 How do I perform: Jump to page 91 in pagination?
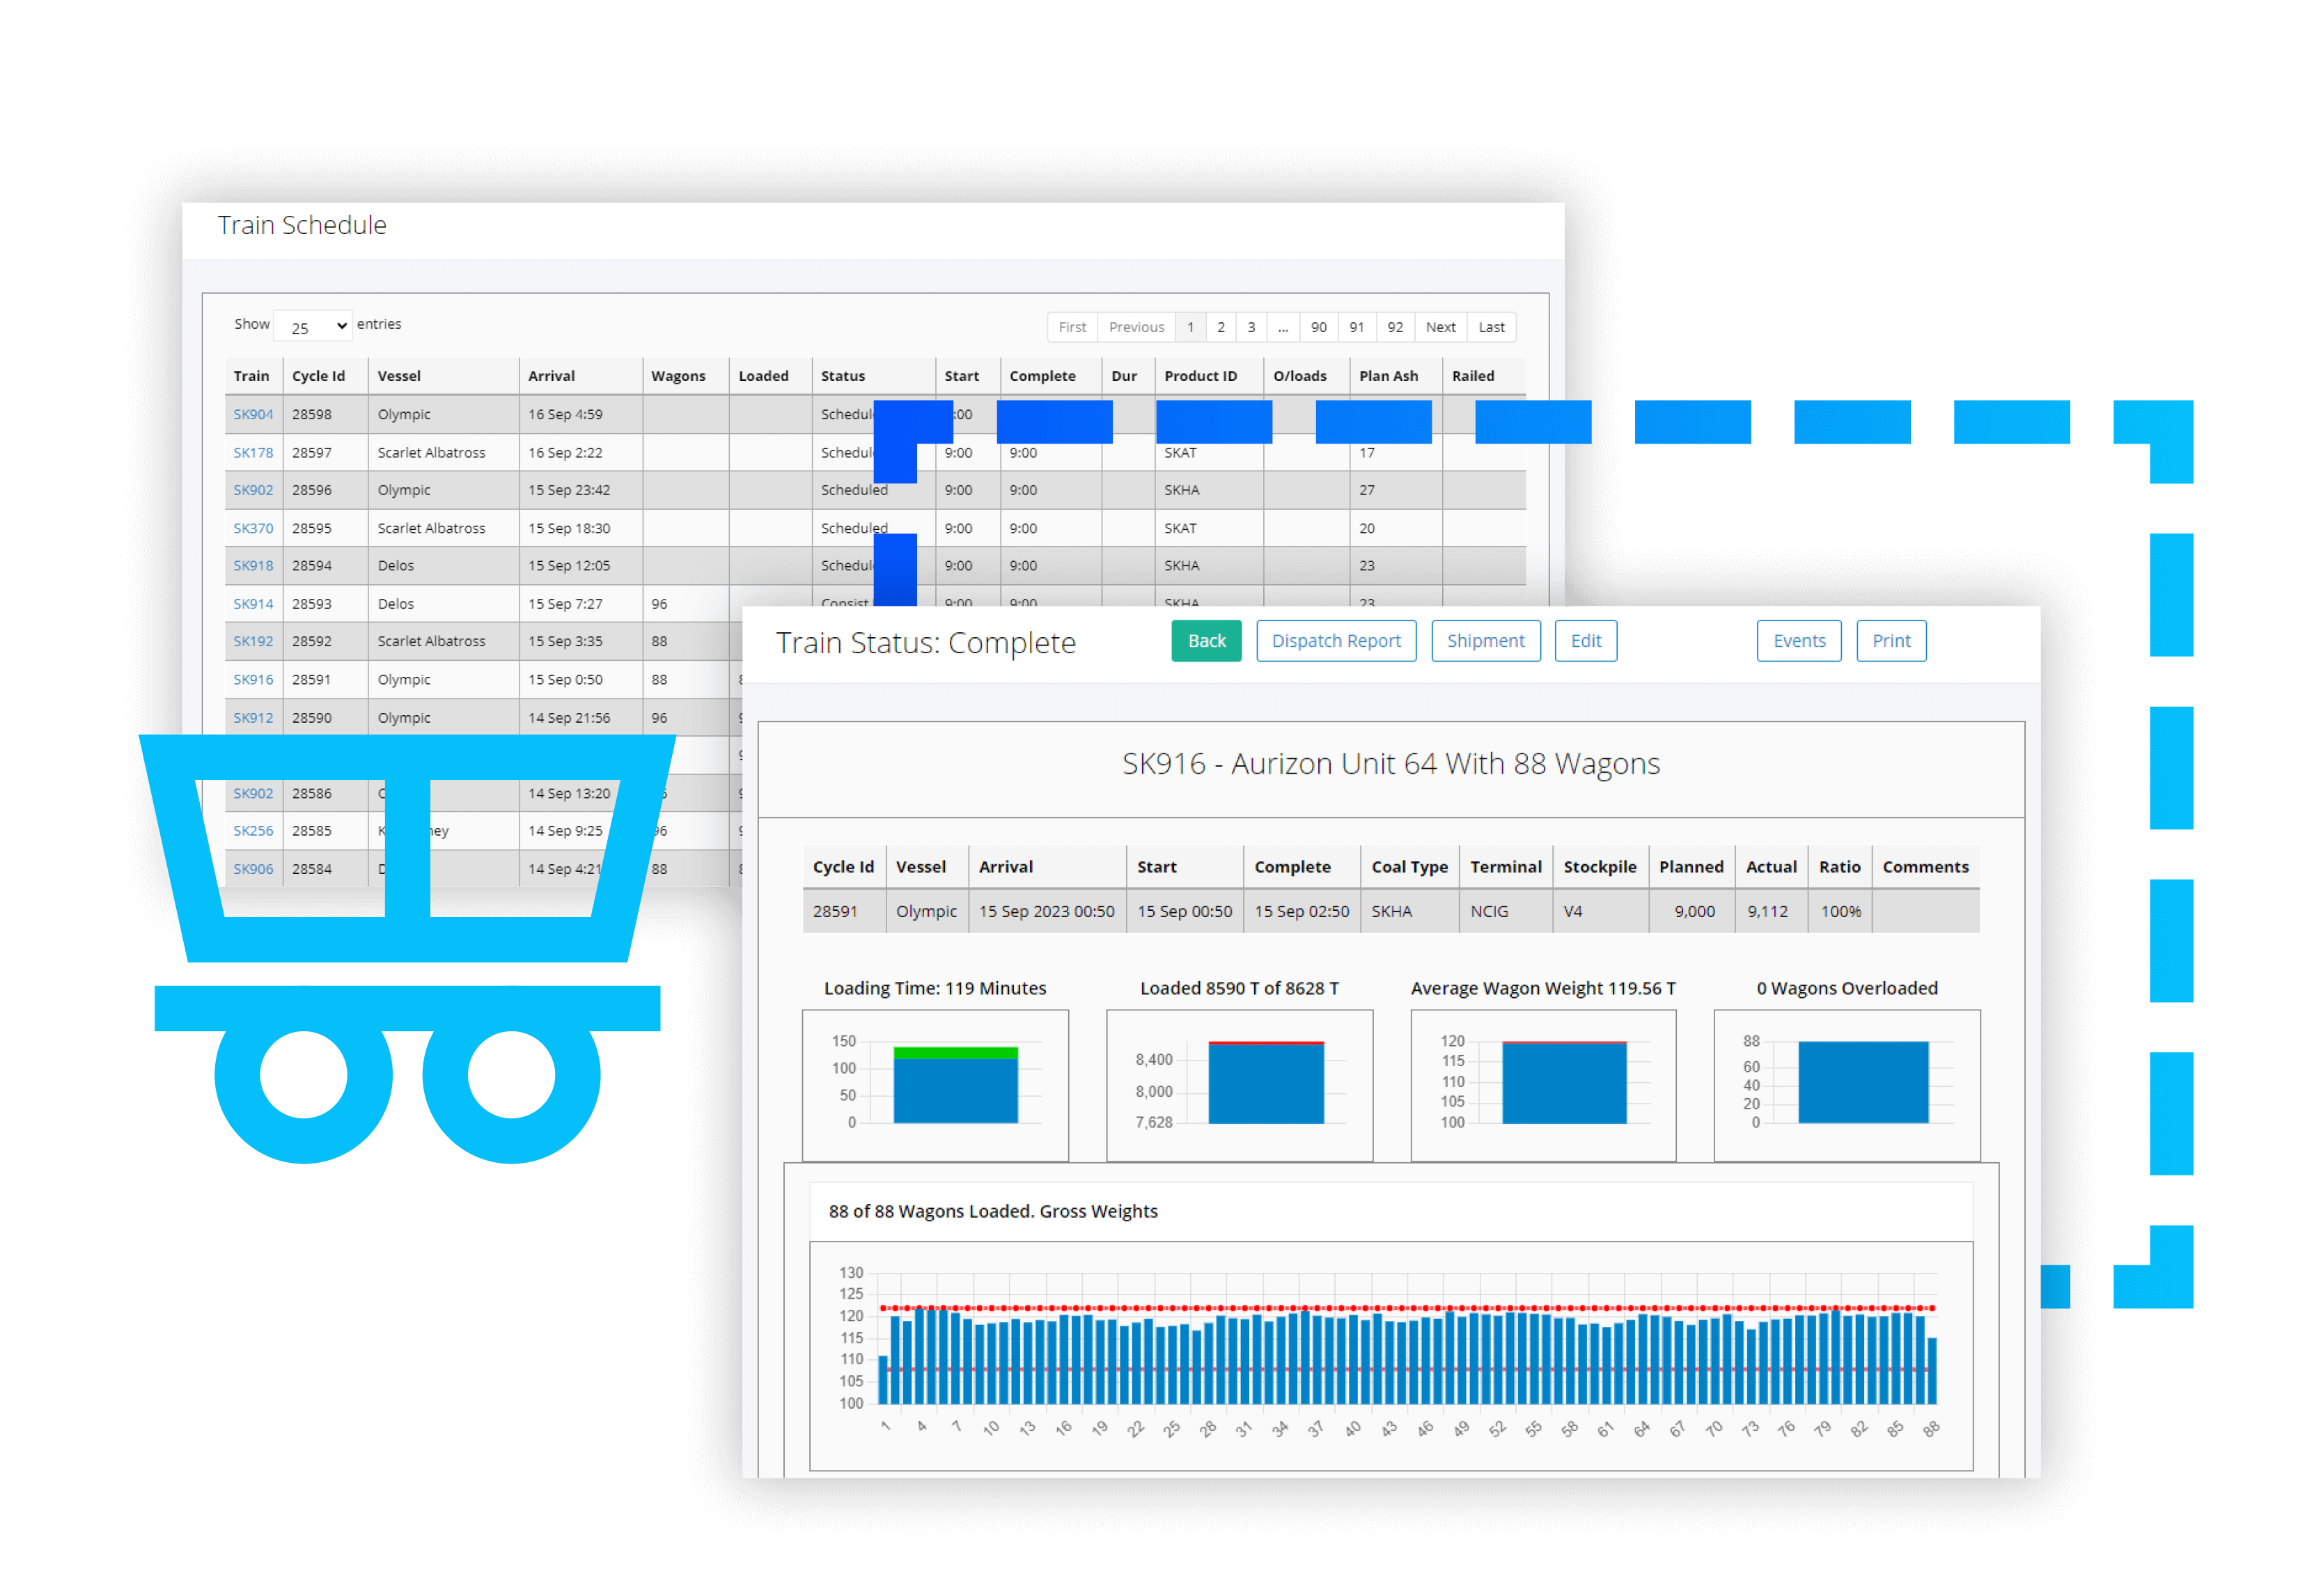click(x=1357, y=327)
